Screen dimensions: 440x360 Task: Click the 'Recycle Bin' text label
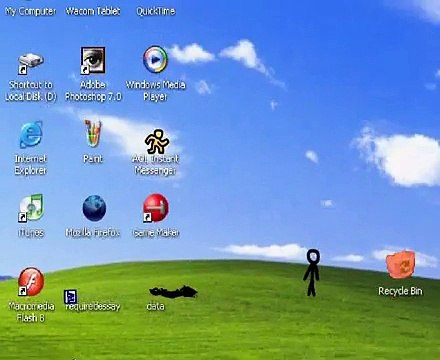tap(400, 291)
